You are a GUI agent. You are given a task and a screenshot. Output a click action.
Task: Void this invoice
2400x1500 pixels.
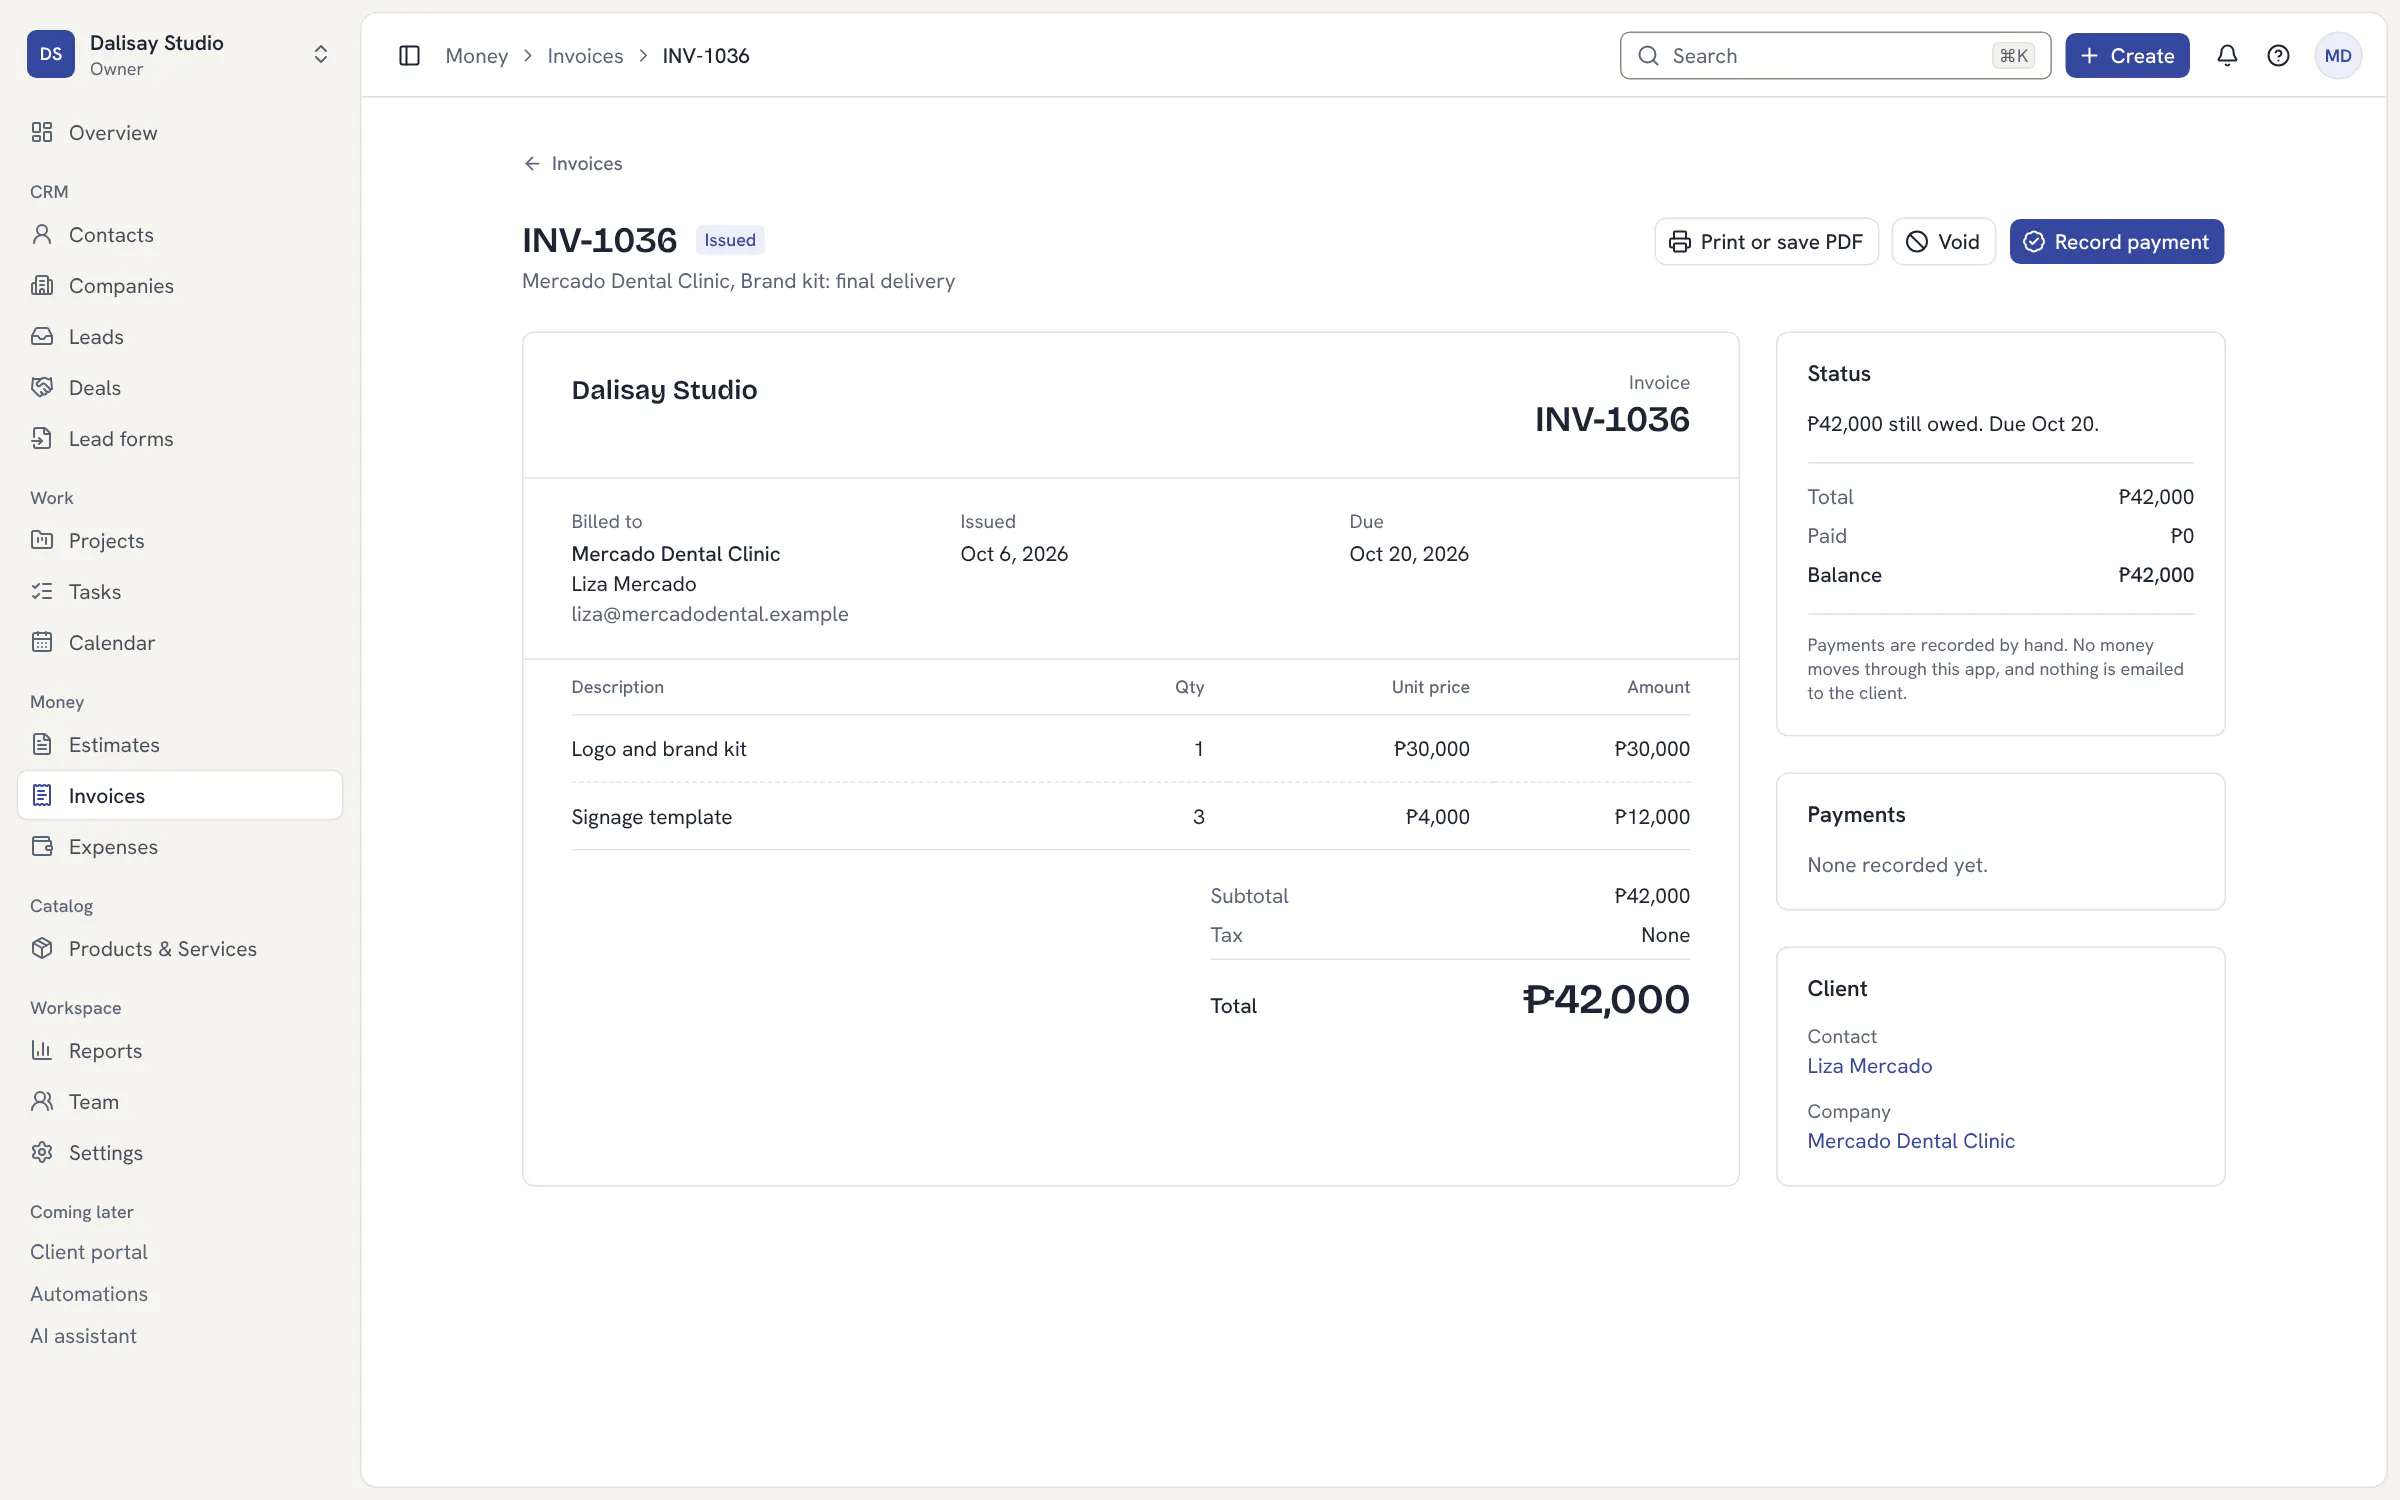pyautogui.click(x=1943, y=242)
